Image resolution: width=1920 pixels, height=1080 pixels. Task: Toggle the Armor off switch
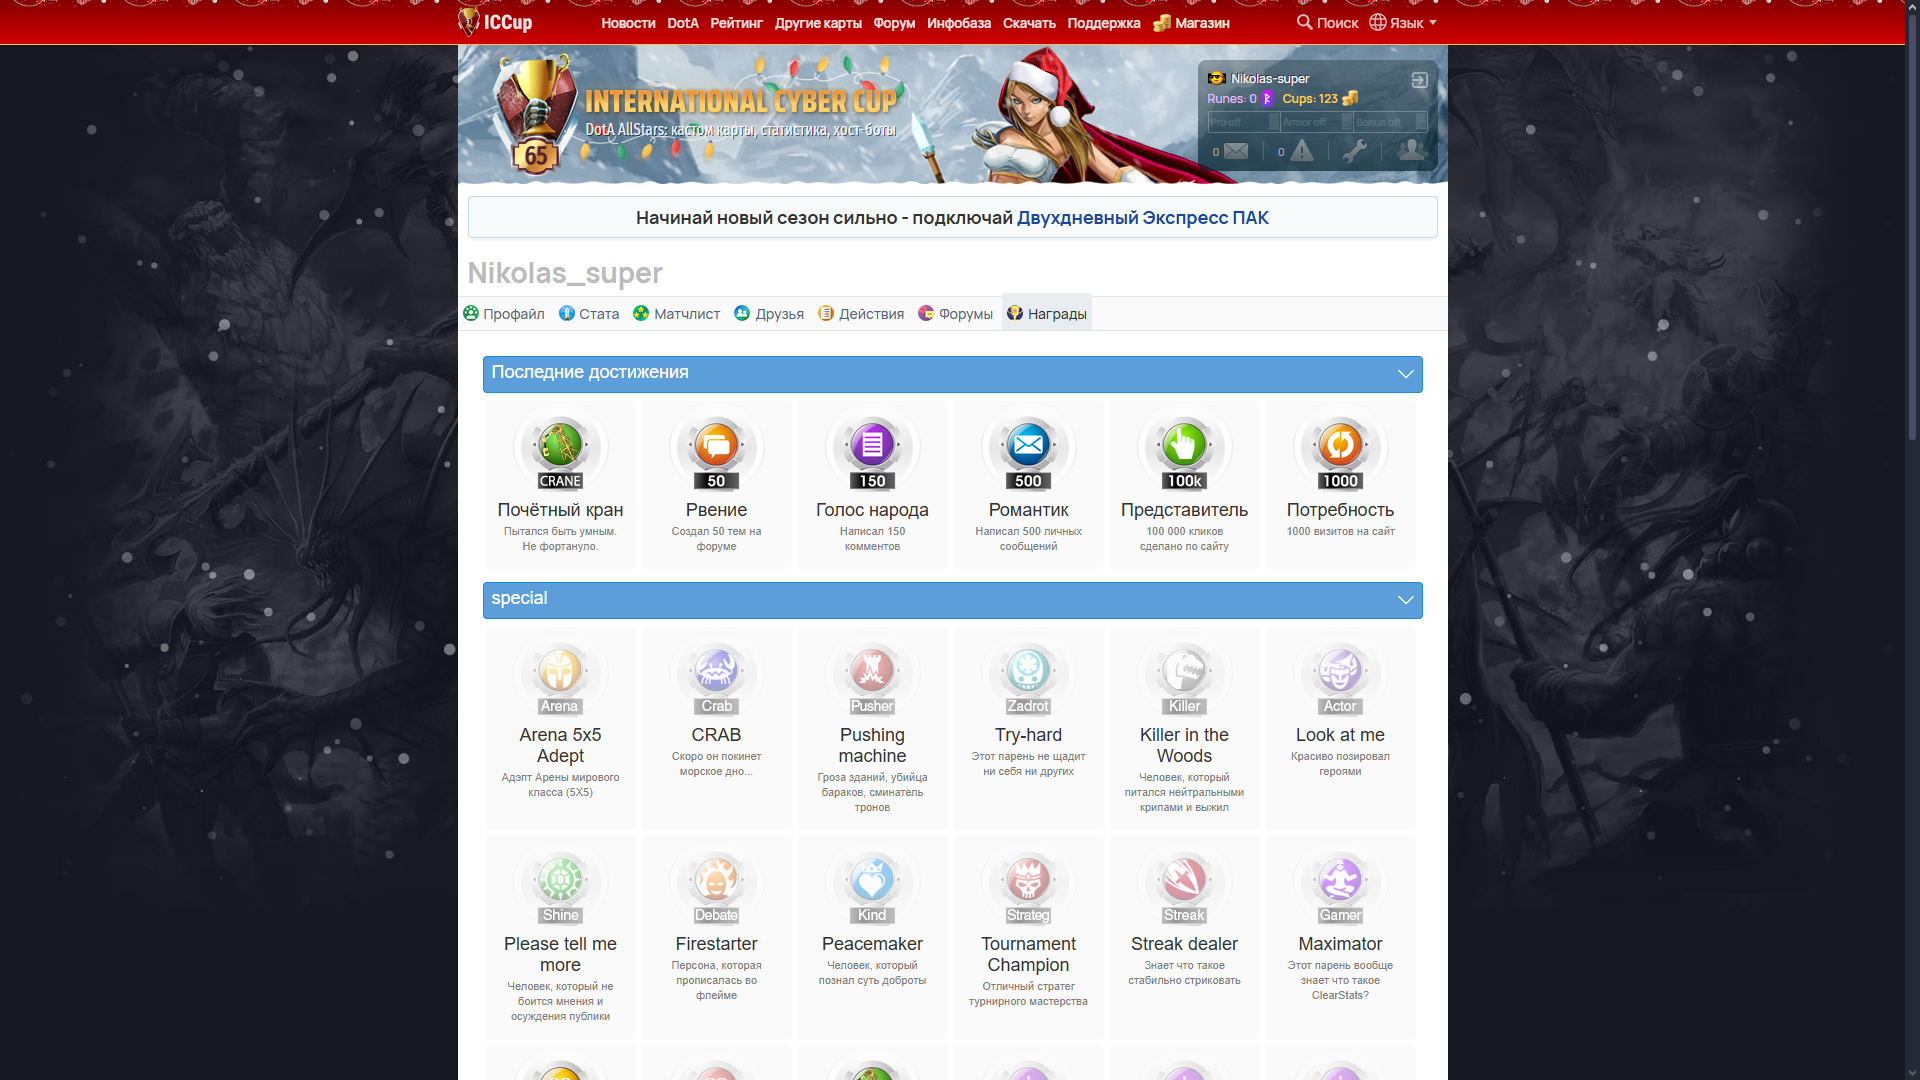pos(1316,122)
